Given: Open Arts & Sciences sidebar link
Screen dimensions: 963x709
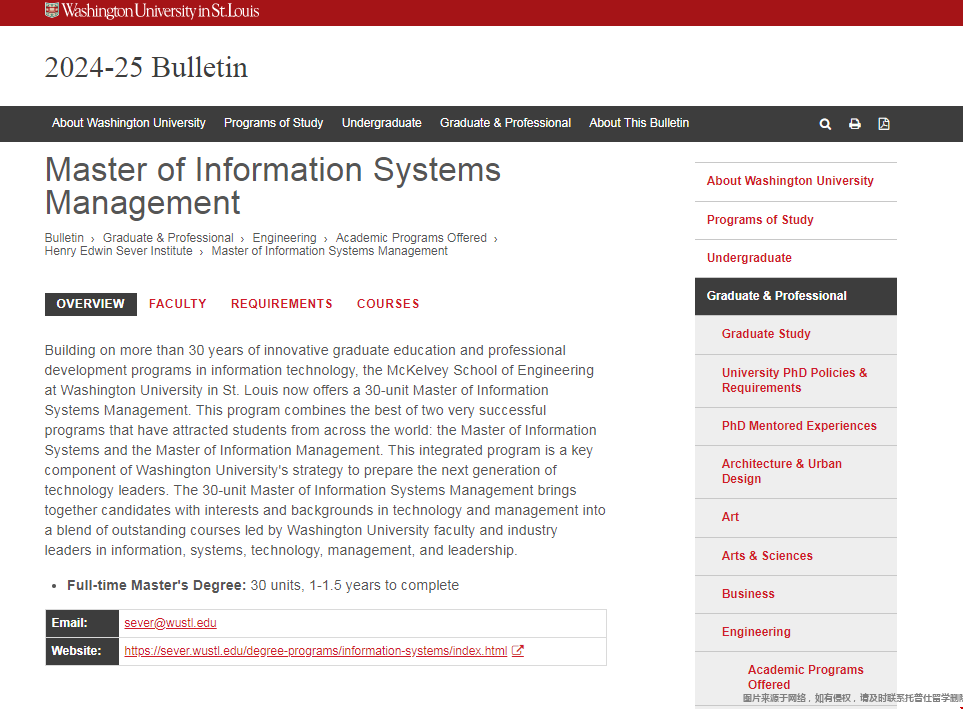Looking at the screenshot, I should pyautogui.click(x=795, y=556).
